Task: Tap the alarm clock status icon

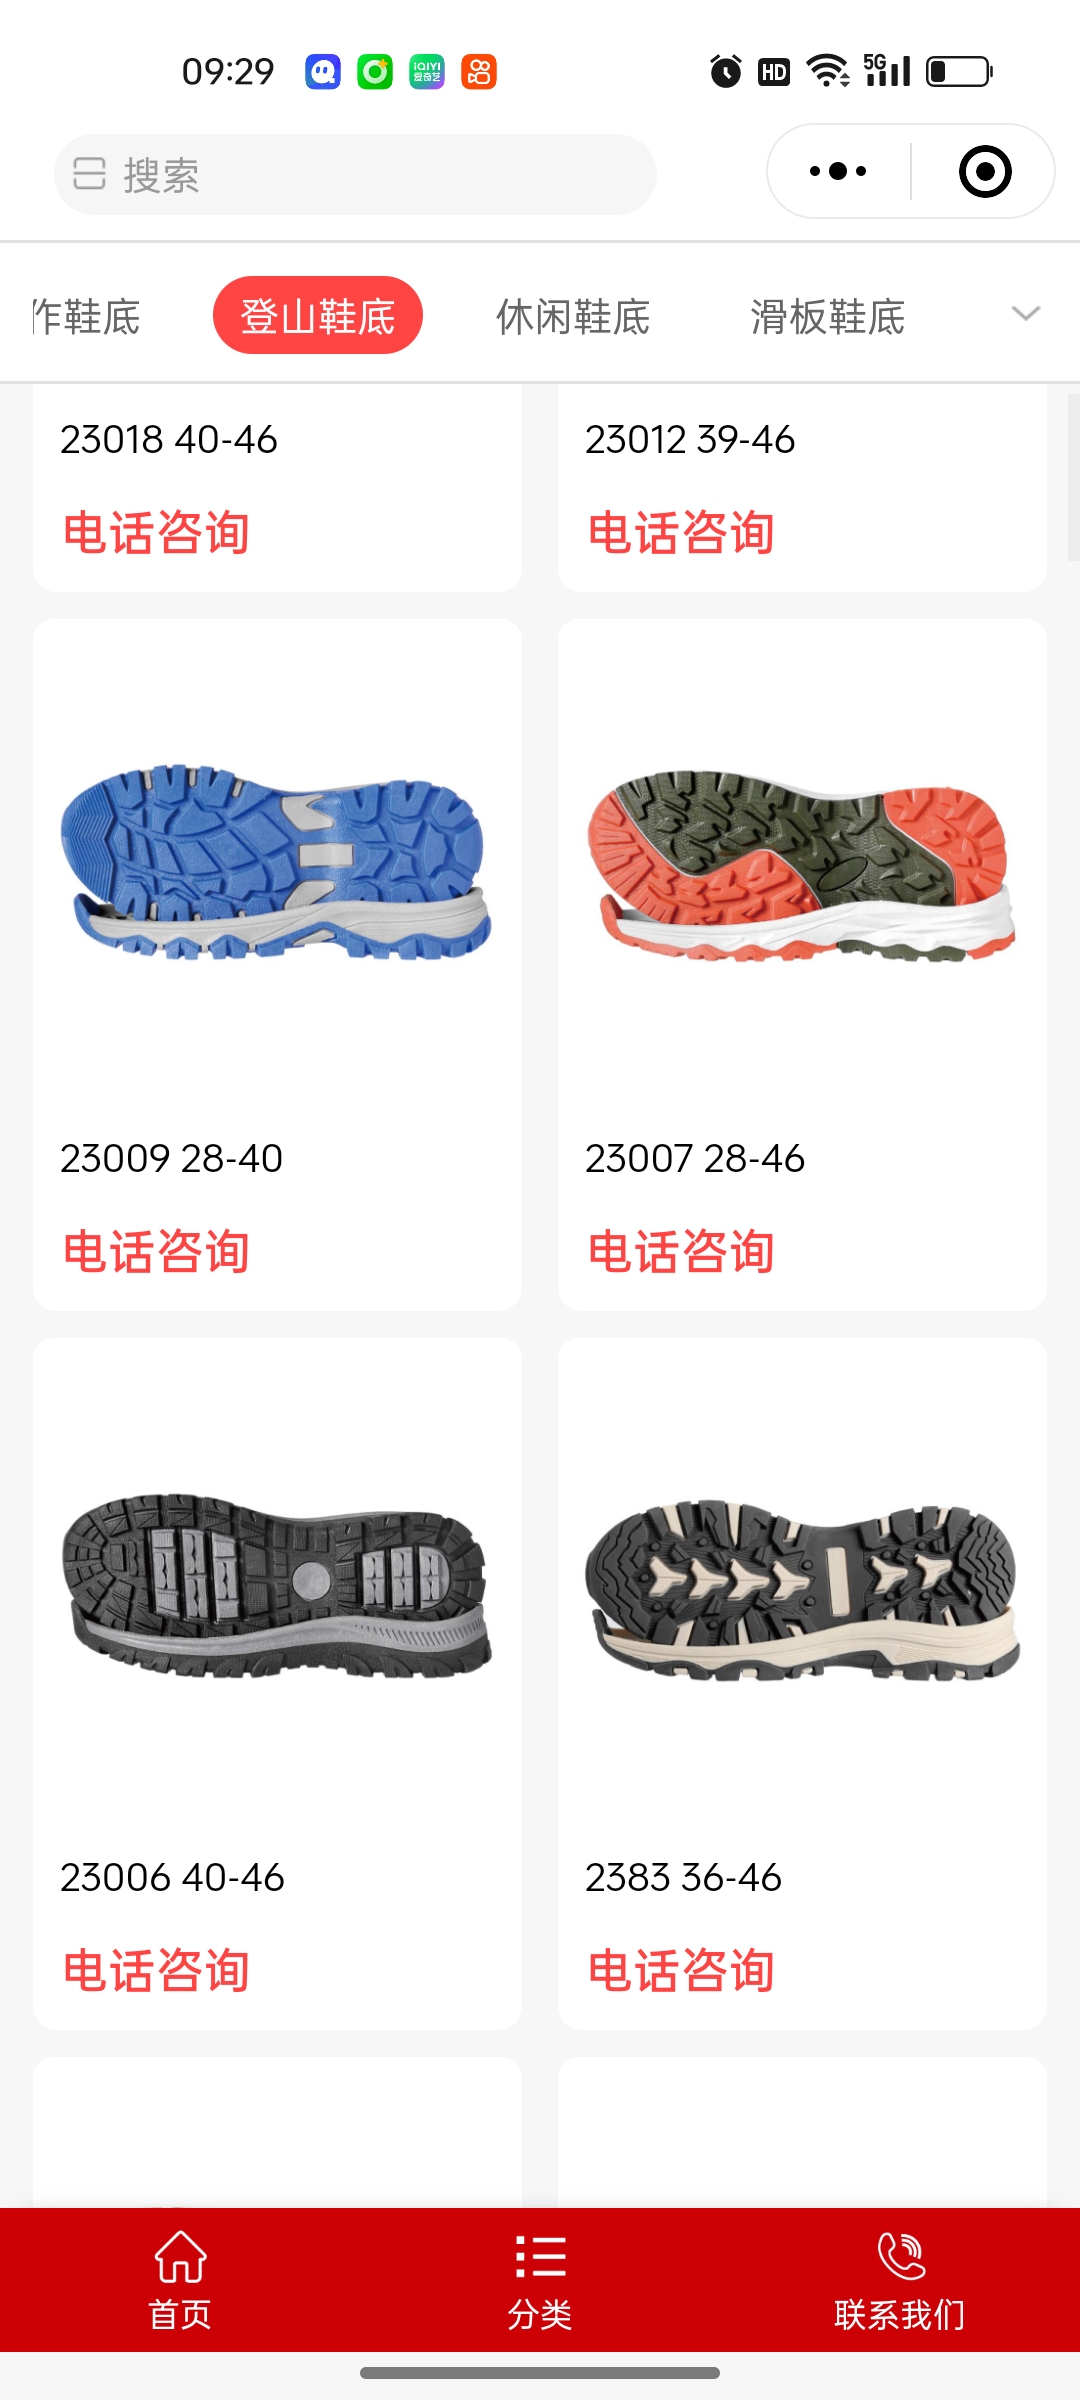Action: (726, 71)
